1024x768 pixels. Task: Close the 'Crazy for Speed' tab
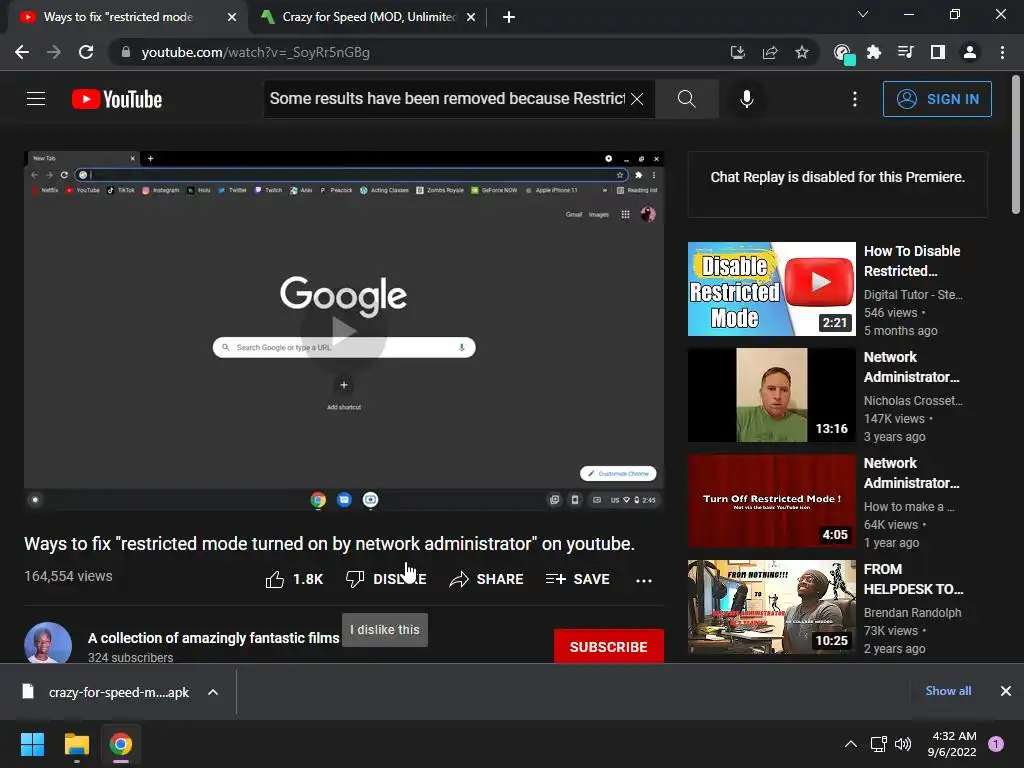[x=471, y=18]
